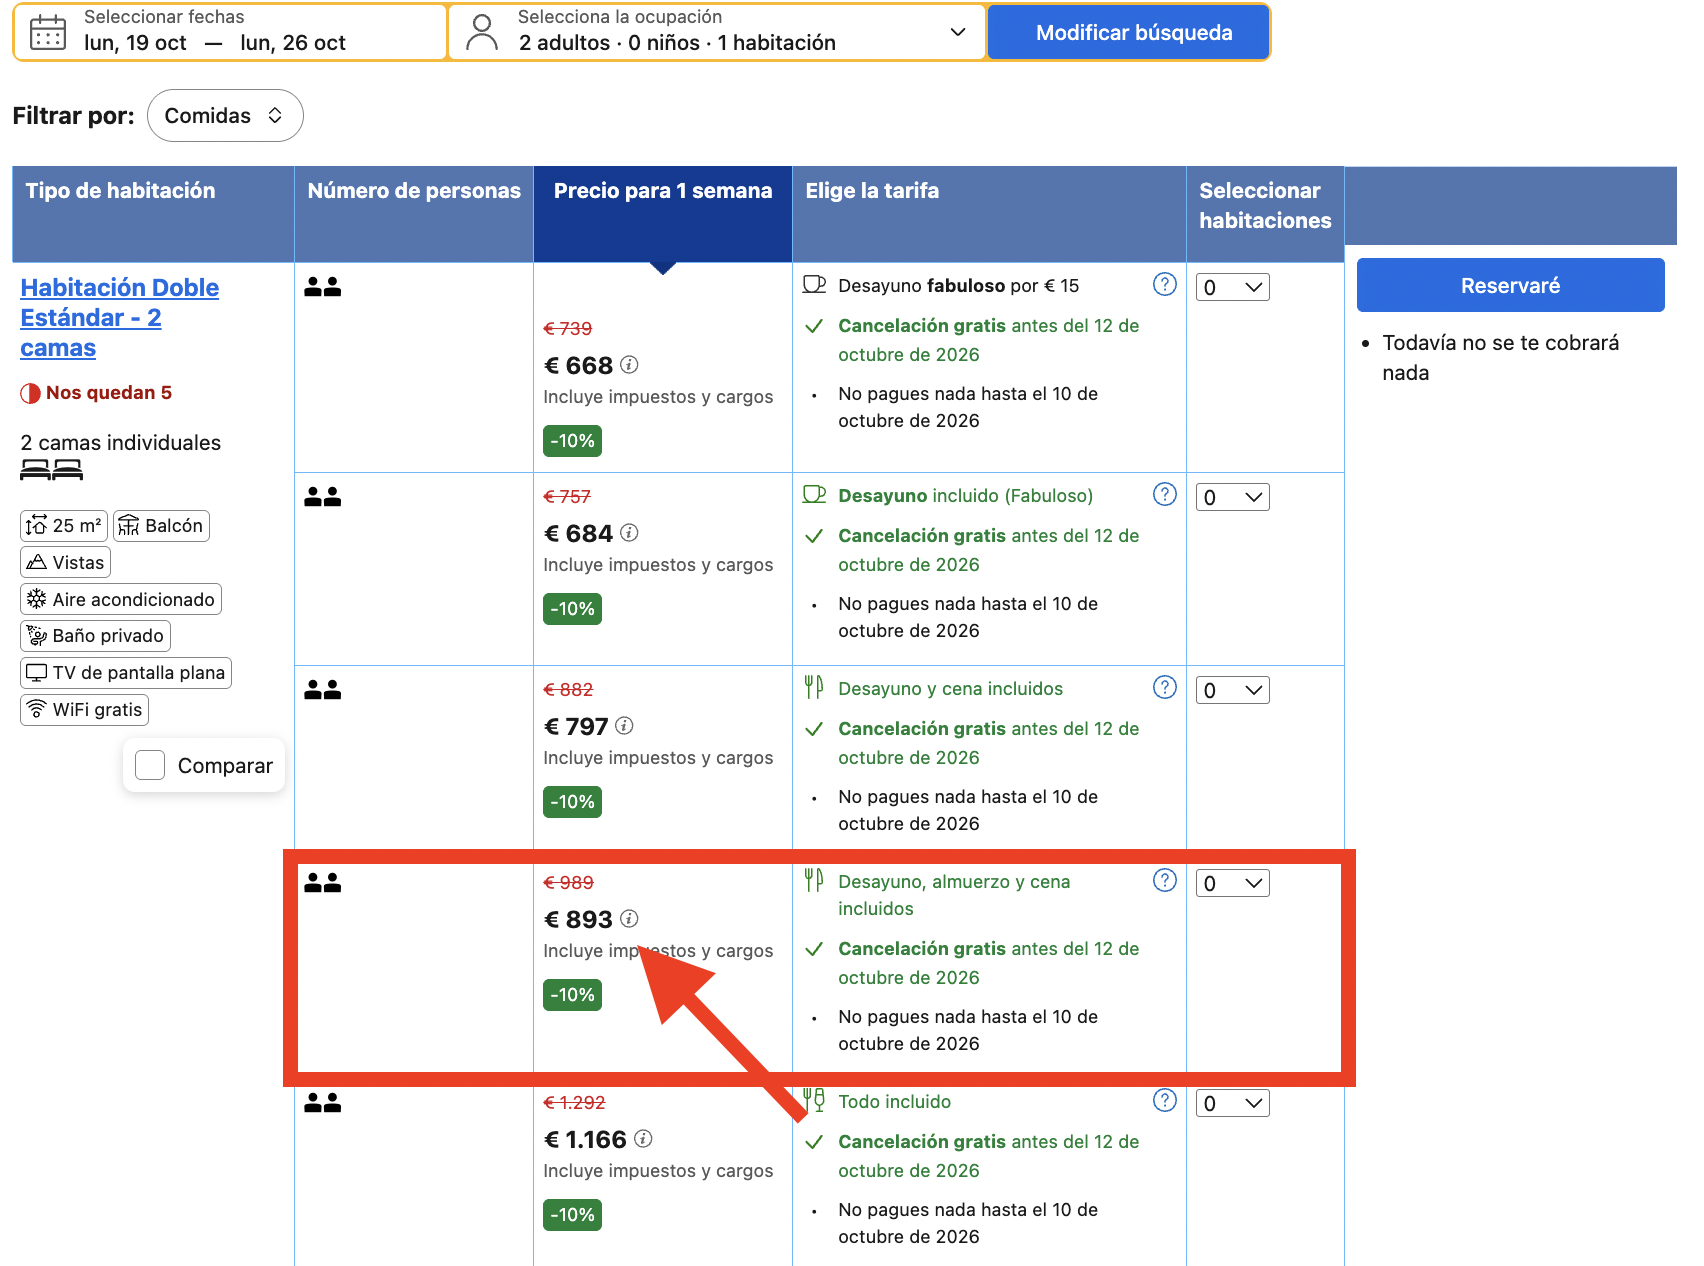Click the Vistas amenity badge

[65, 563]
